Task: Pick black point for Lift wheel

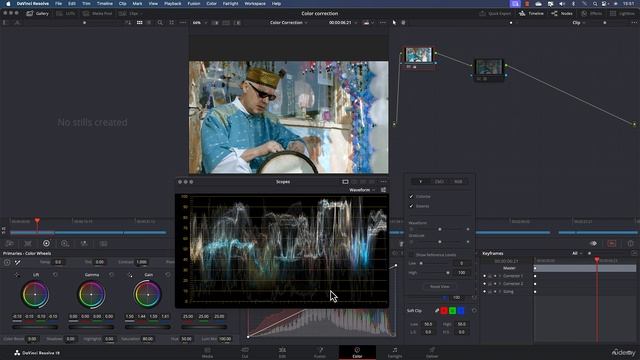Action: [17, 275]
